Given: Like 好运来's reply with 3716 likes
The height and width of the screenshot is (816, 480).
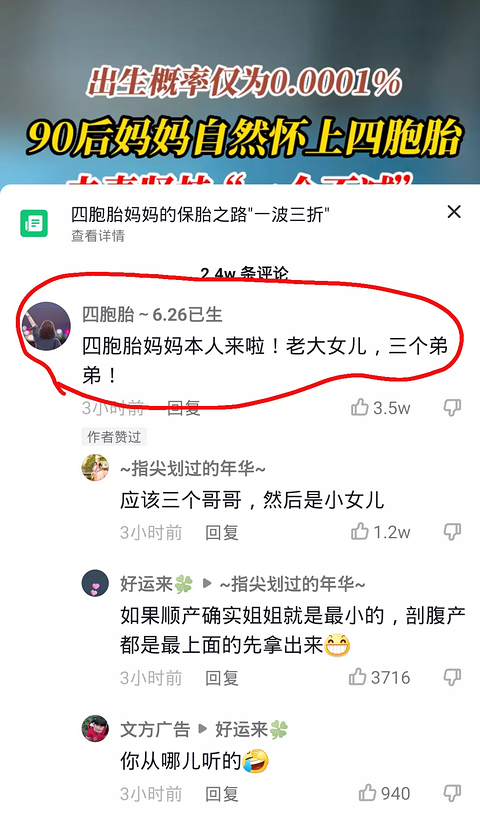Looking at the screenshot, I should (358, 677).
